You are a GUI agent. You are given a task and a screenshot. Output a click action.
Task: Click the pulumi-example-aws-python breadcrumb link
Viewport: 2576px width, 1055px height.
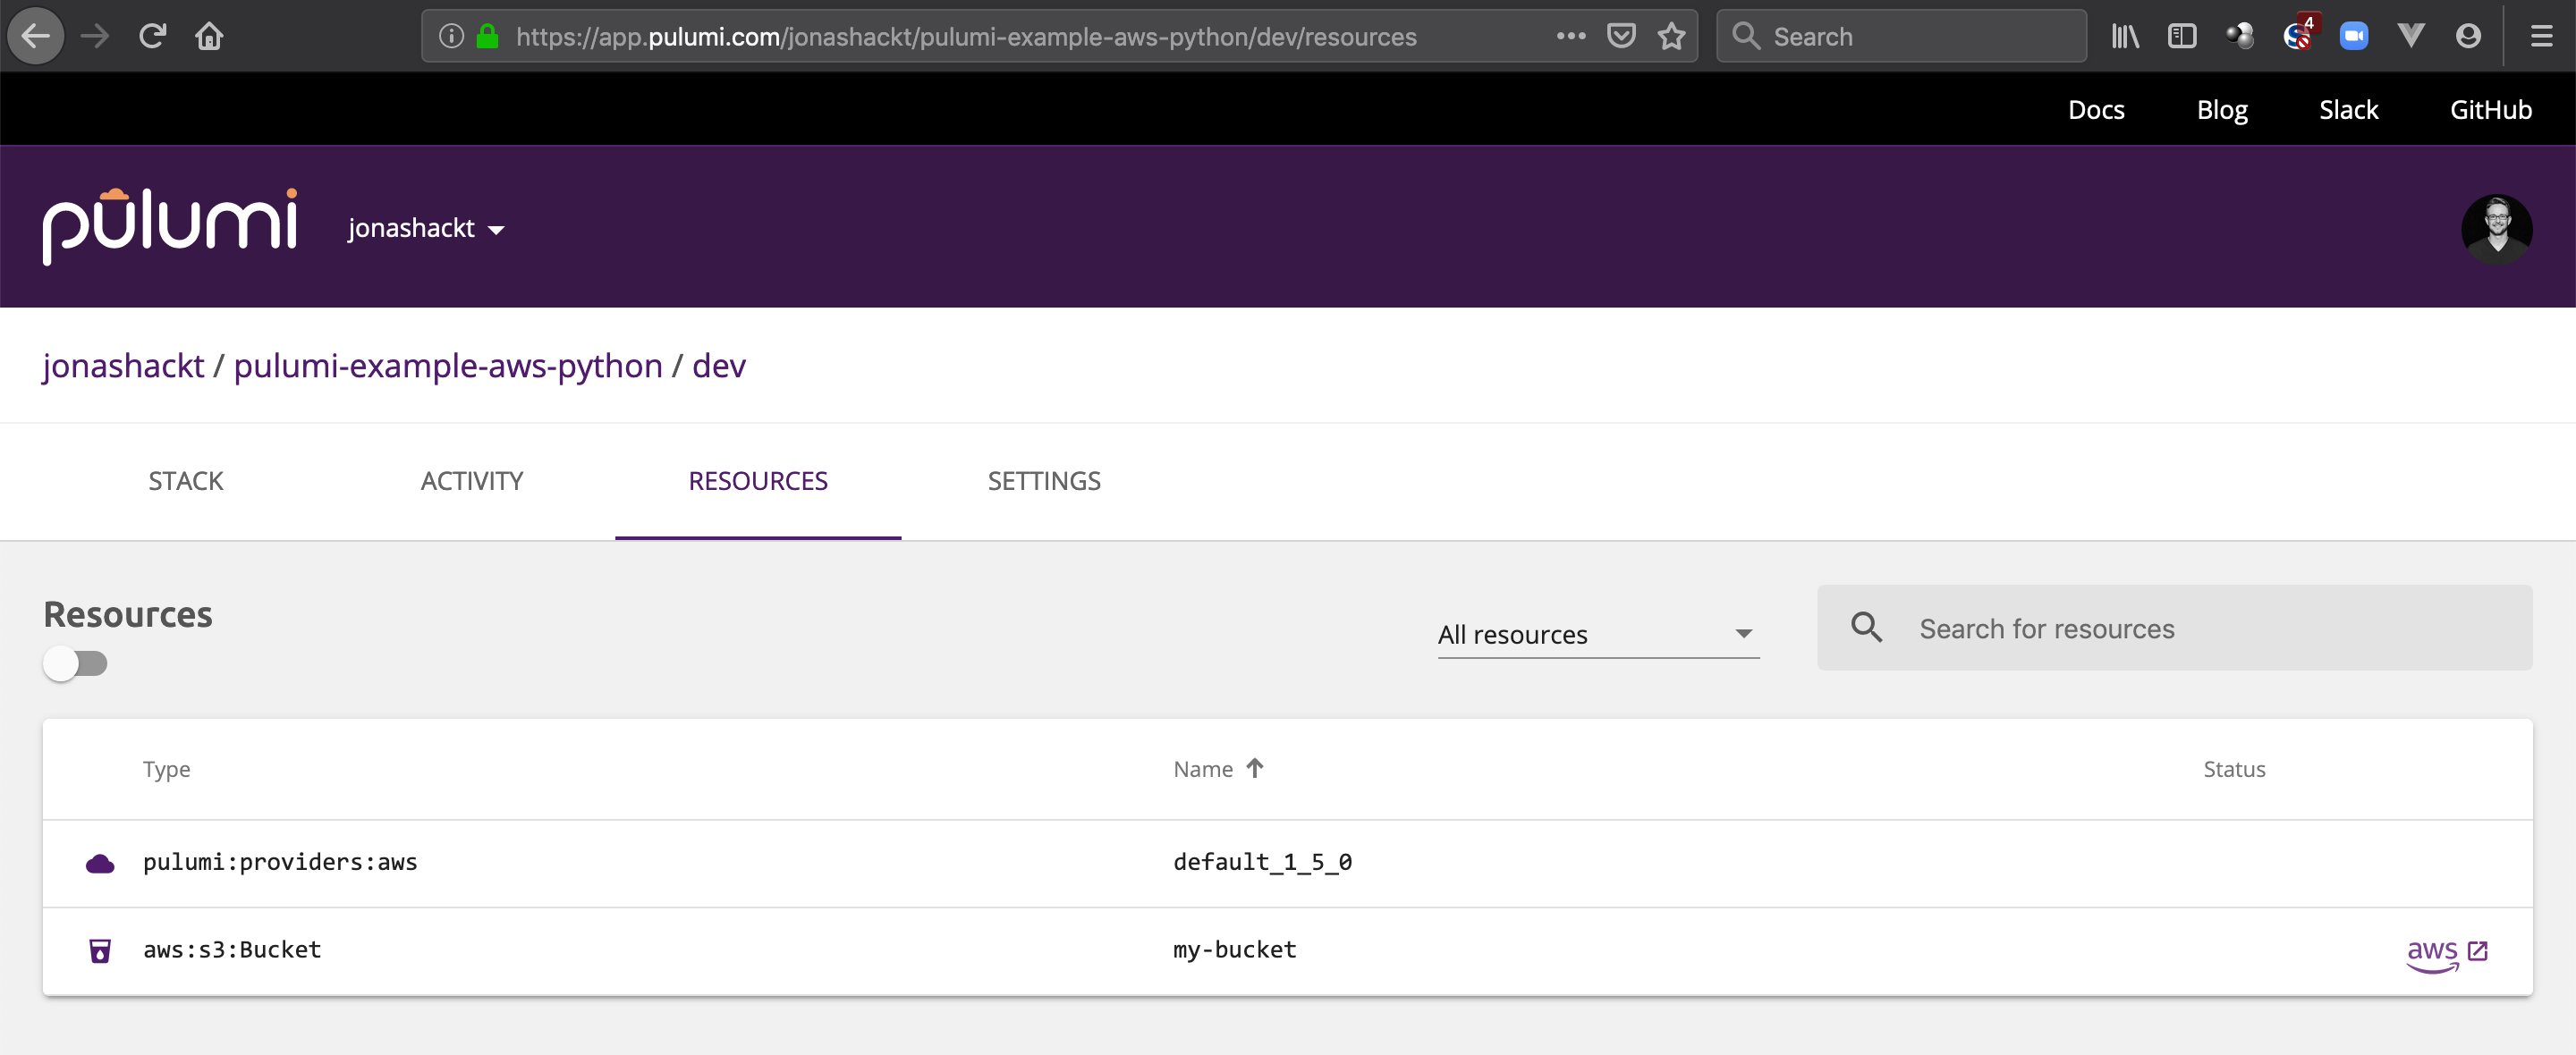click(x=447, y=363)
